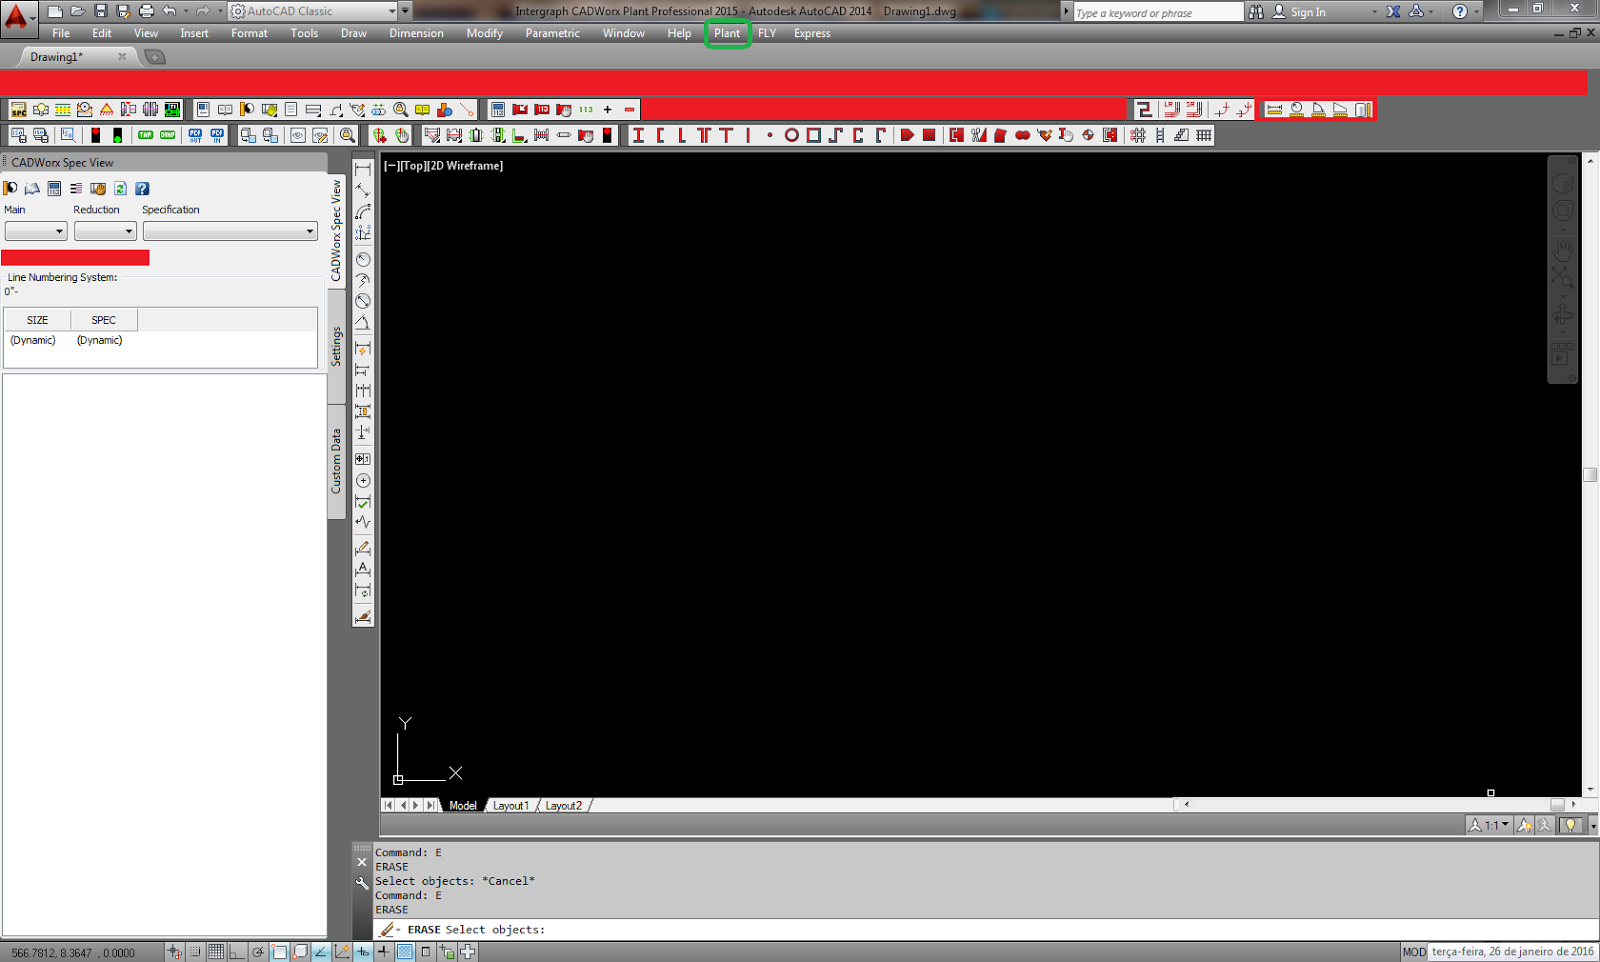Select the Center Mark tool

pyautogui.click(x=363, y=481)
